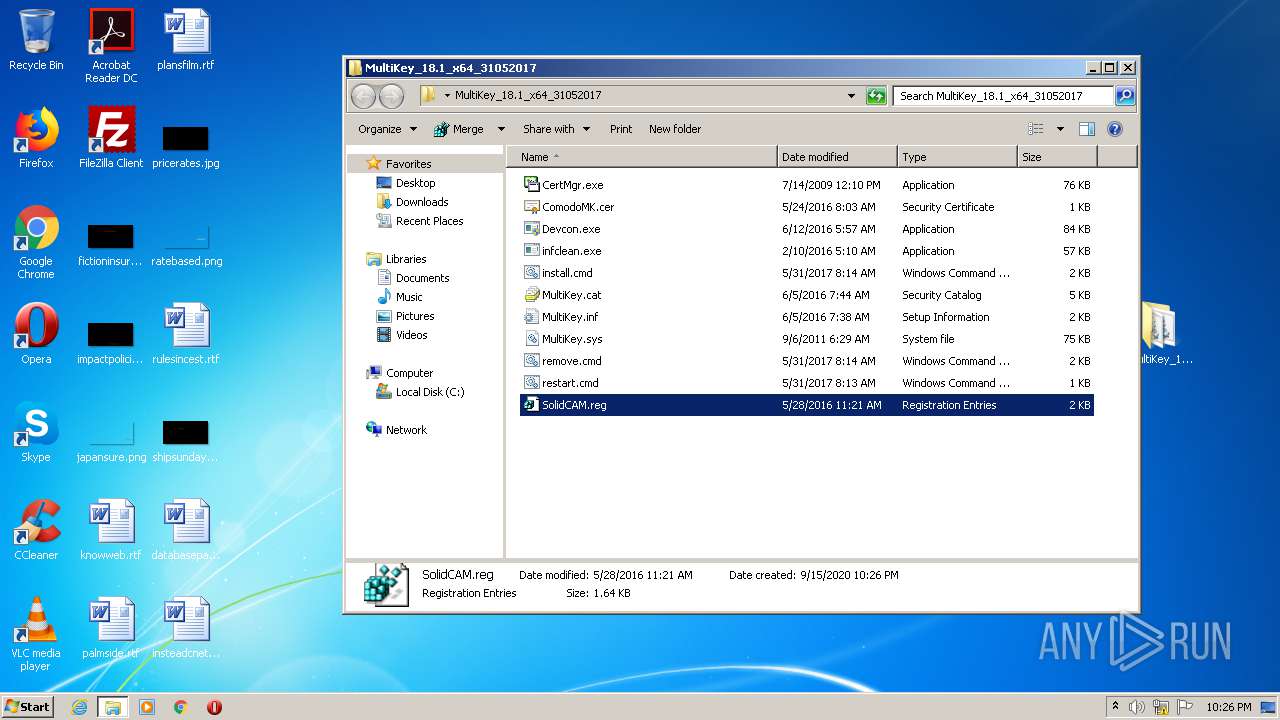Click New folder in the toolbar

click(675, 129)
